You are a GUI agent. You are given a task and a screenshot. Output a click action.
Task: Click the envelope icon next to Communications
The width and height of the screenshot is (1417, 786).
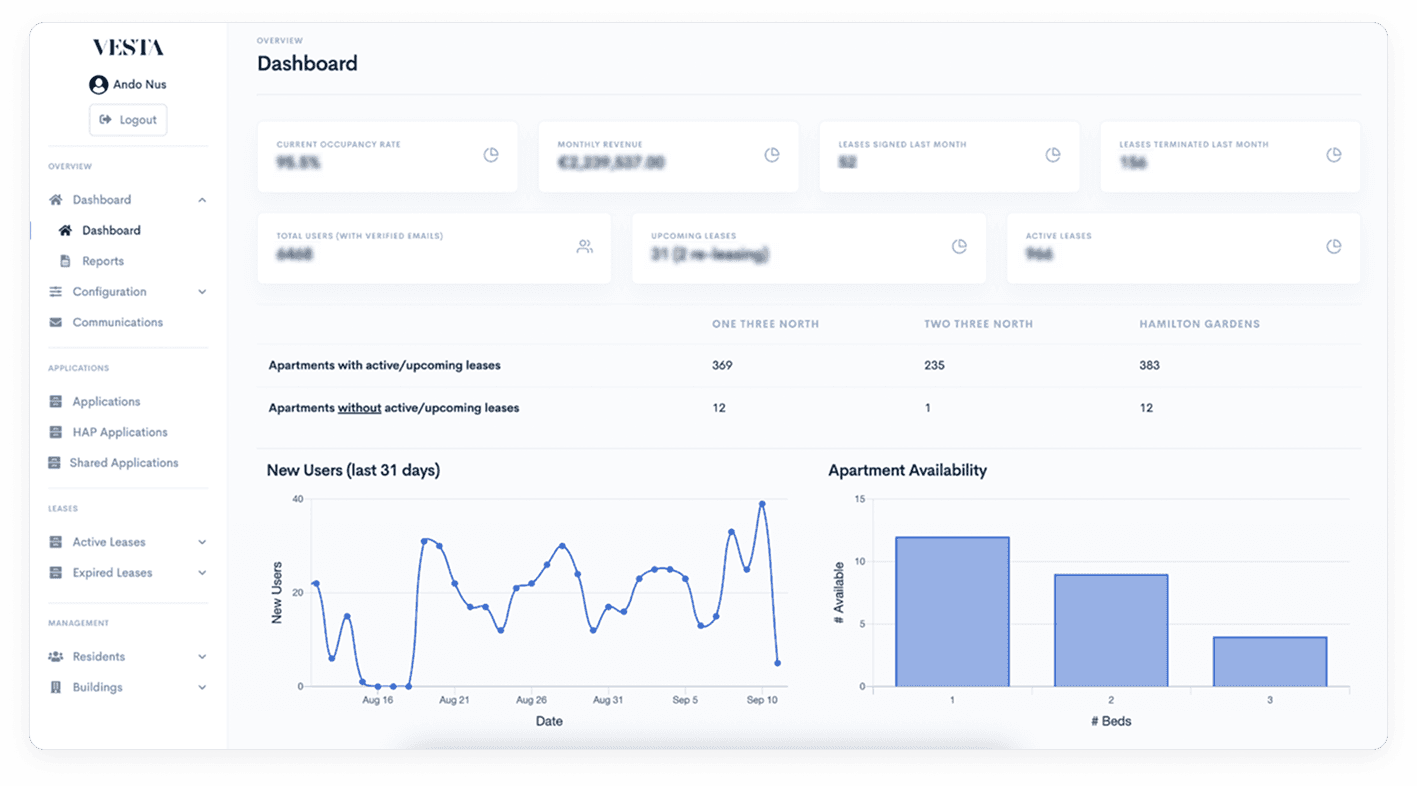click(x=55, y=323)
